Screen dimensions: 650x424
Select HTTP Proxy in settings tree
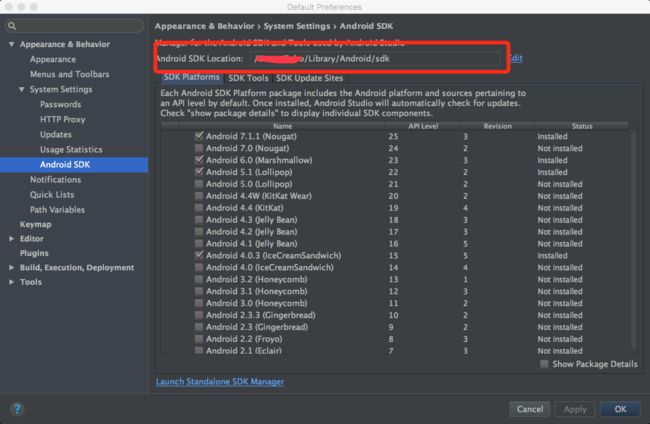tap(62, 119)
